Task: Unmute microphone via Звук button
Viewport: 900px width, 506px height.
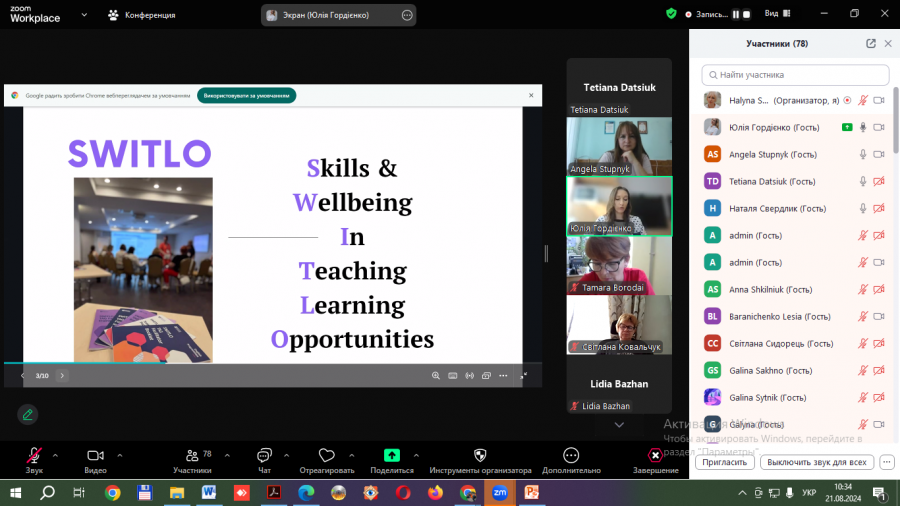Action: point(34,461)
